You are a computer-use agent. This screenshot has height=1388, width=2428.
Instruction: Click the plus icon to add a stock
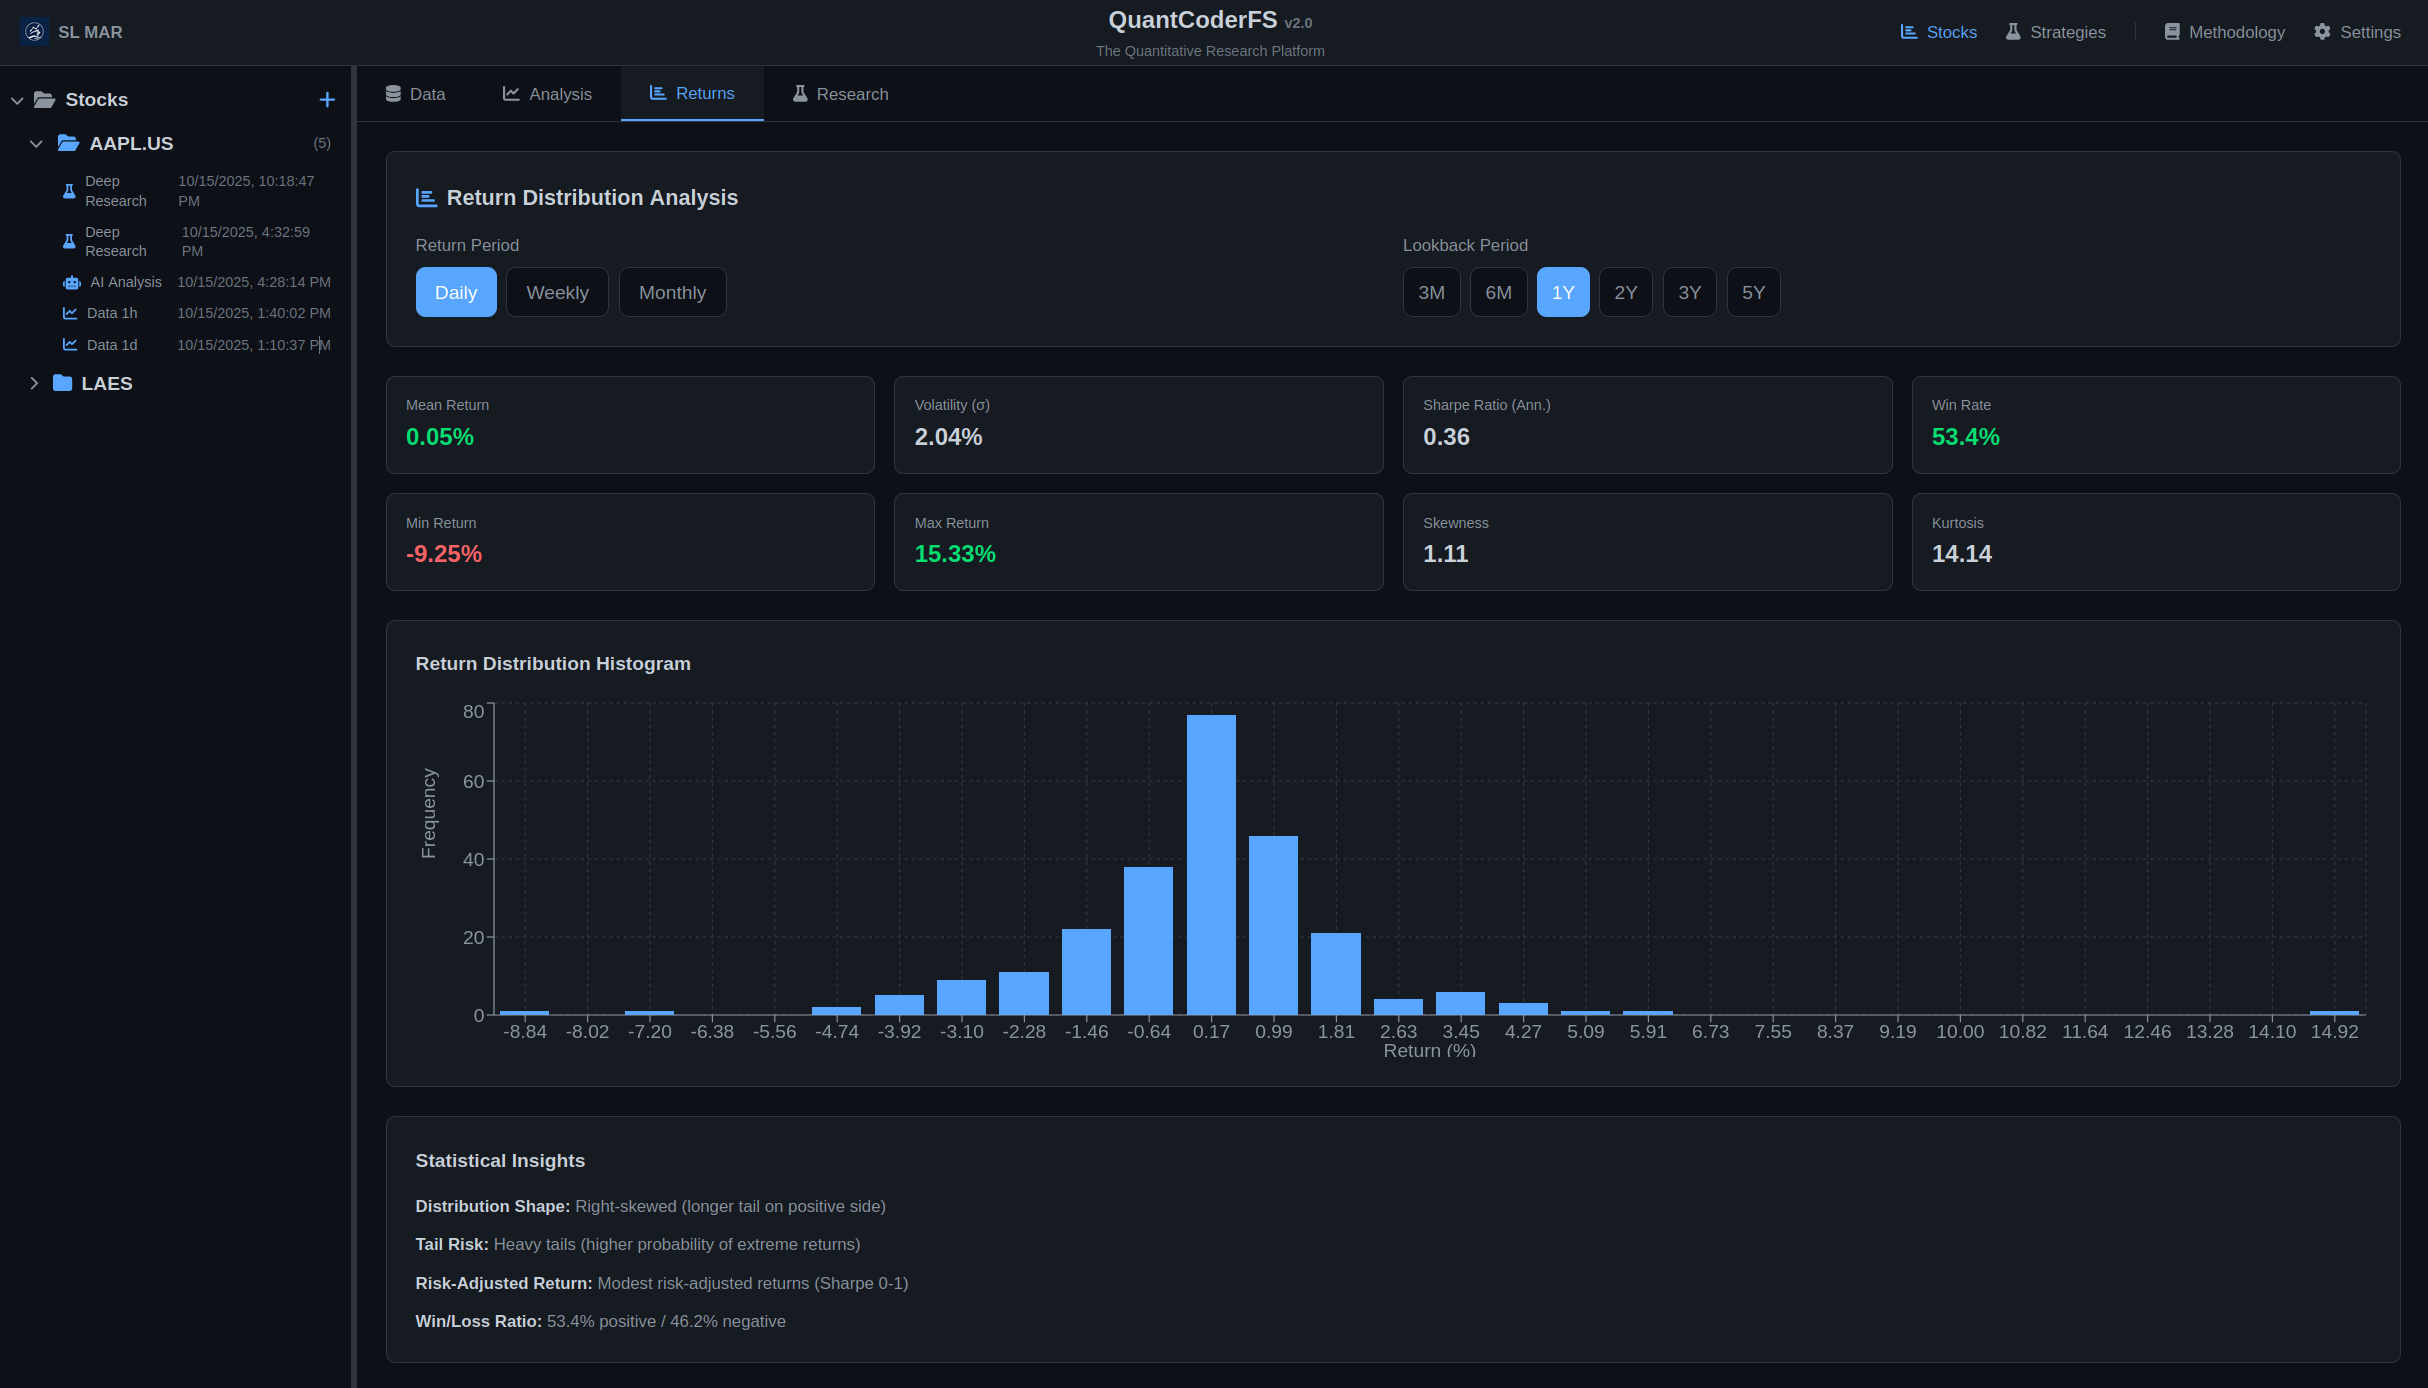pyautogui.click(x=327, y=99)
